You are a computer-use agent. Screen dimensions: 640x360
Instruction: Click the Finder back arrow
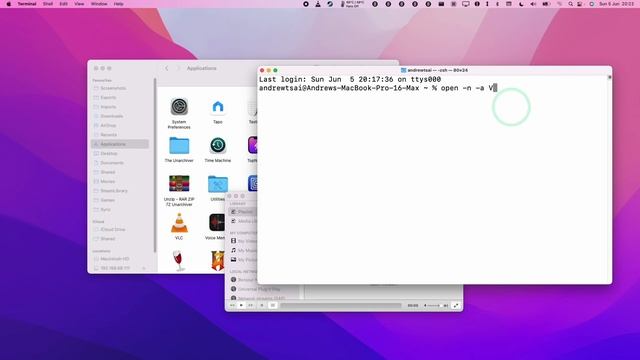167,68
